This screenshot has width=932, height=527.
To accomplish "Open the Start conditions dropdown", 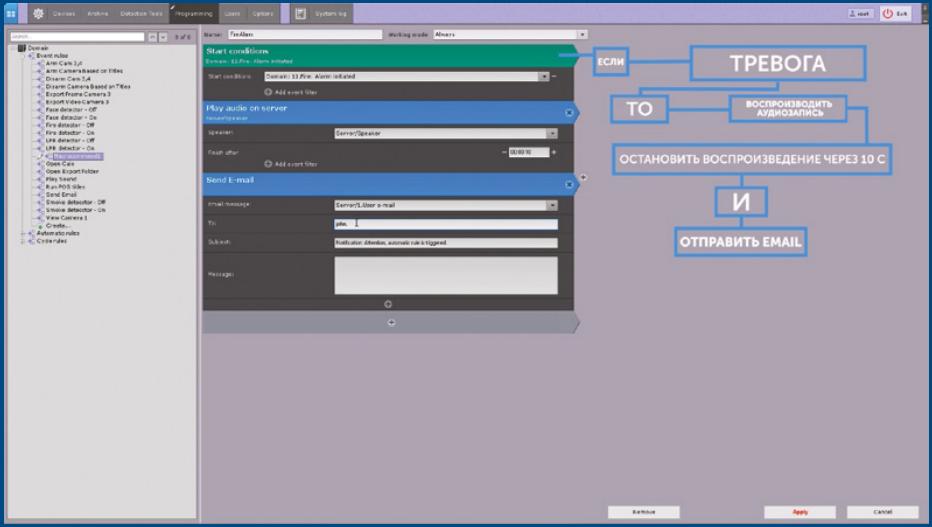I will click(x=544, y=76).
